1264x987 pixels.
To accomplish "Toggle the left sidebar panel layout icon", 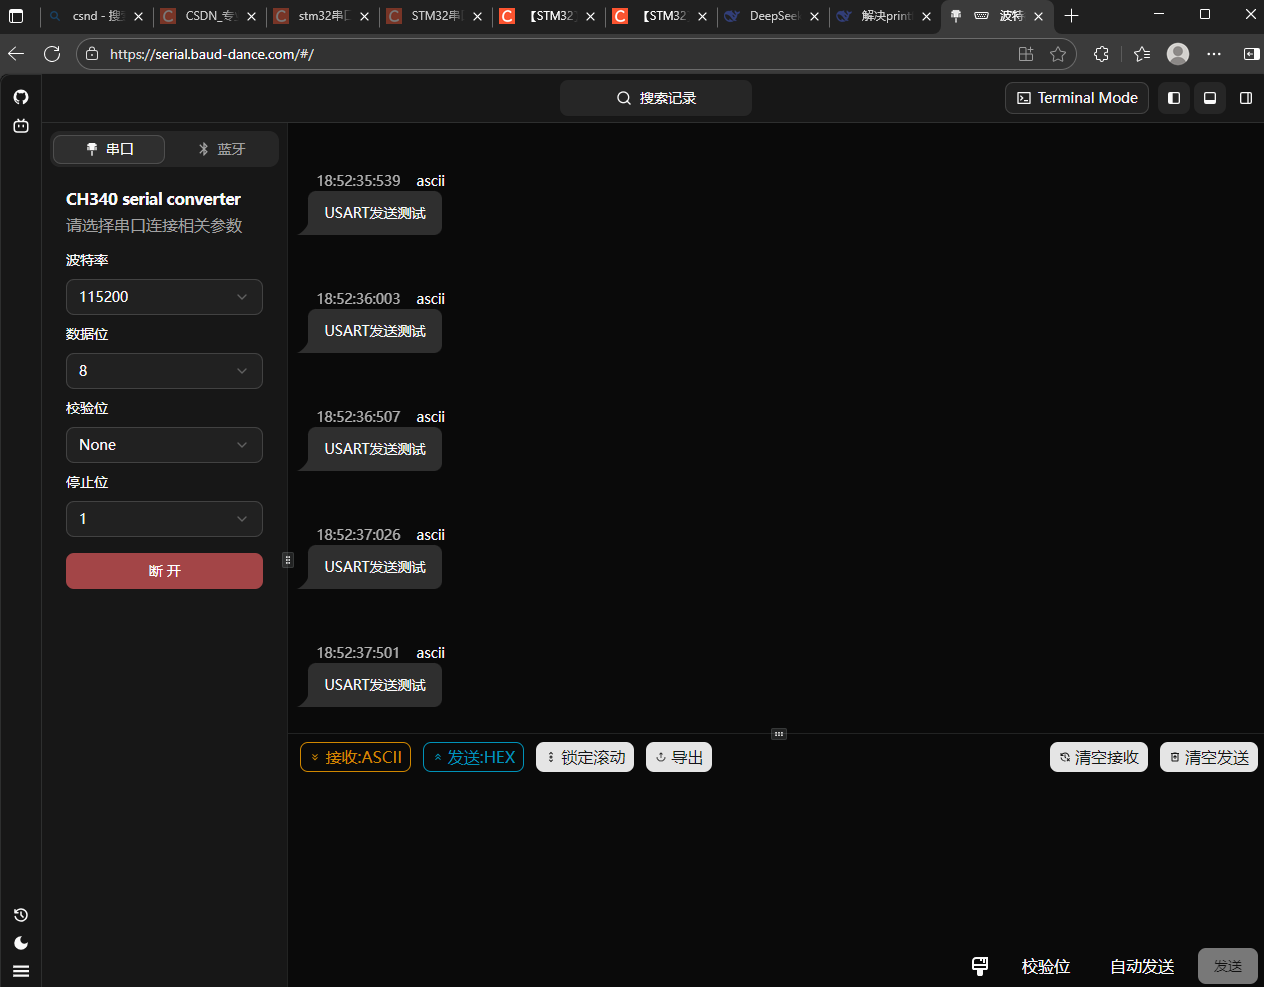I will [1174, 98].
